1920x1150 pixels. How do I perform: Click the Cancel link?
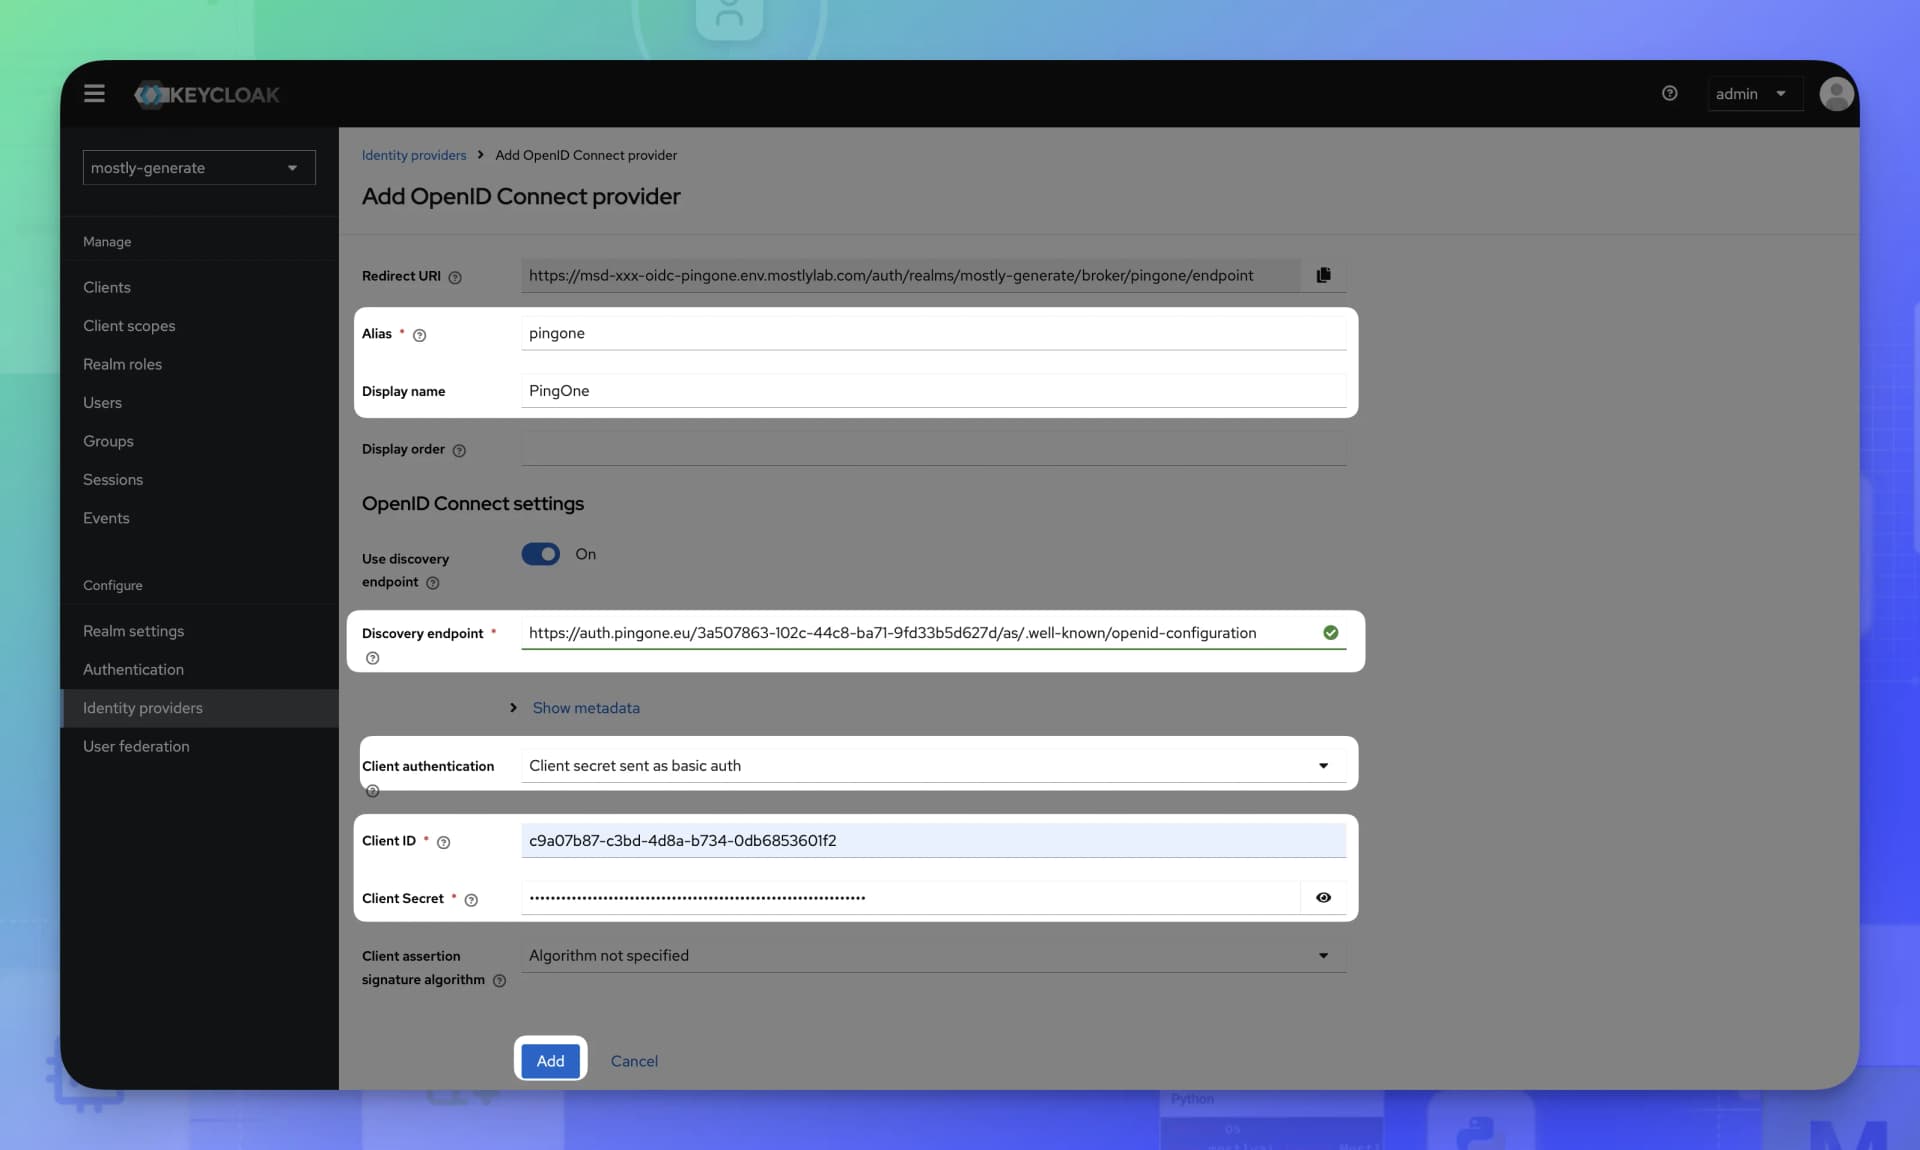click(x=634, y=1061)
